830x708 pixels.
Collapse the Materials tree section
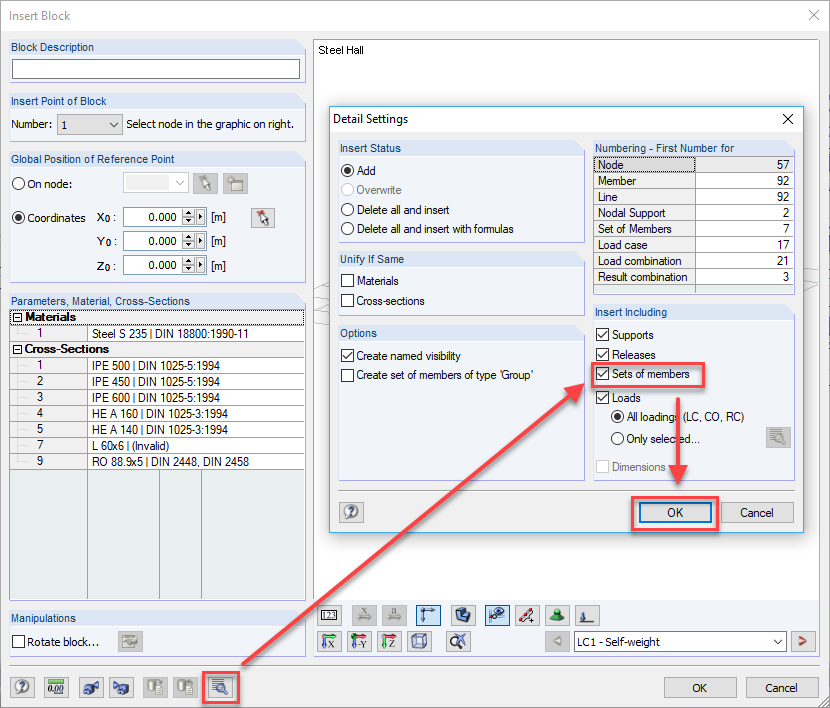[17, 317]
